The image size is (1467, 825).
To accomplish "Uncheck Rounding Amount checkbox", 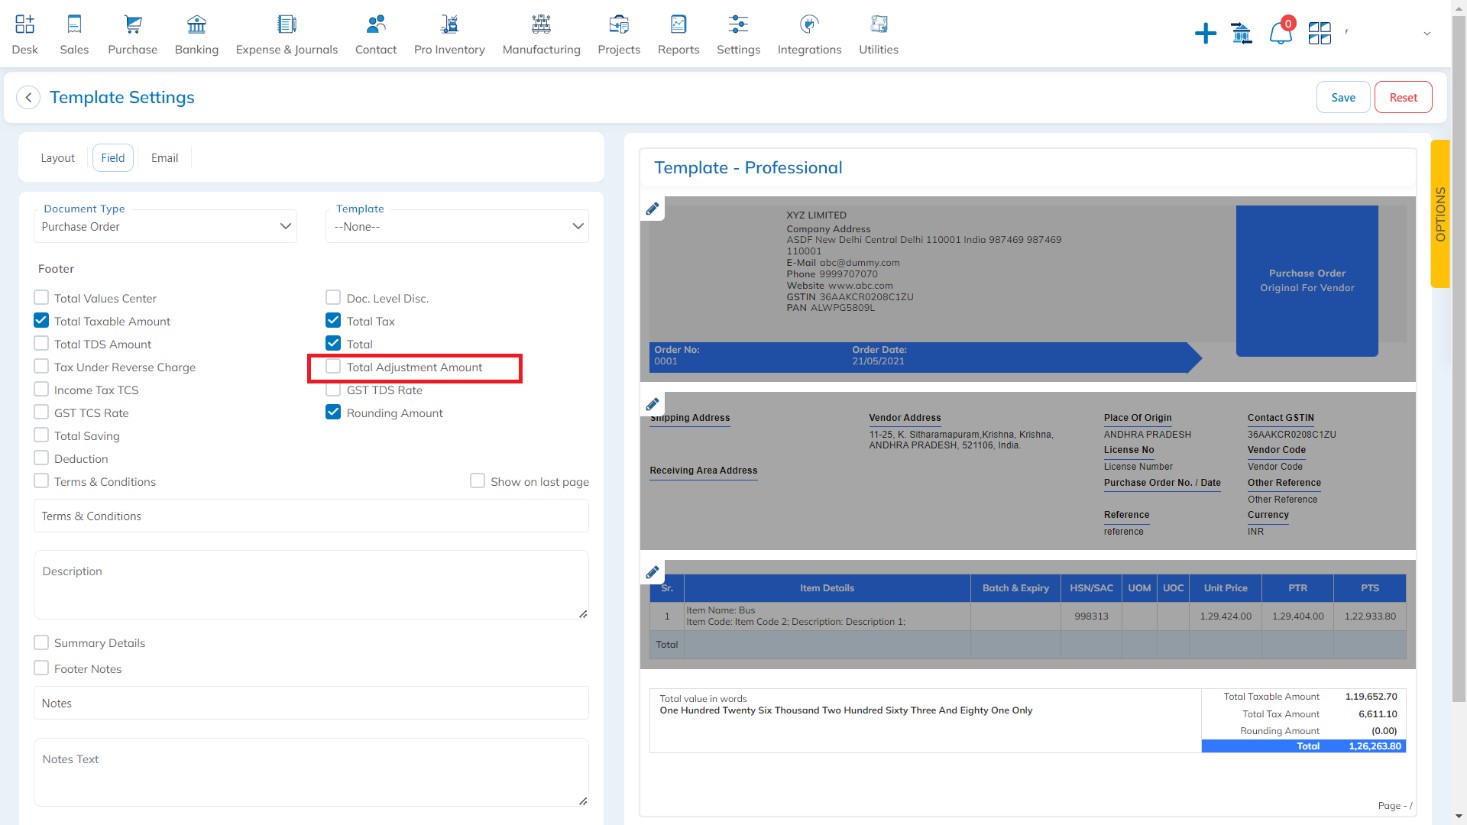I will click(x=333, y=412).
